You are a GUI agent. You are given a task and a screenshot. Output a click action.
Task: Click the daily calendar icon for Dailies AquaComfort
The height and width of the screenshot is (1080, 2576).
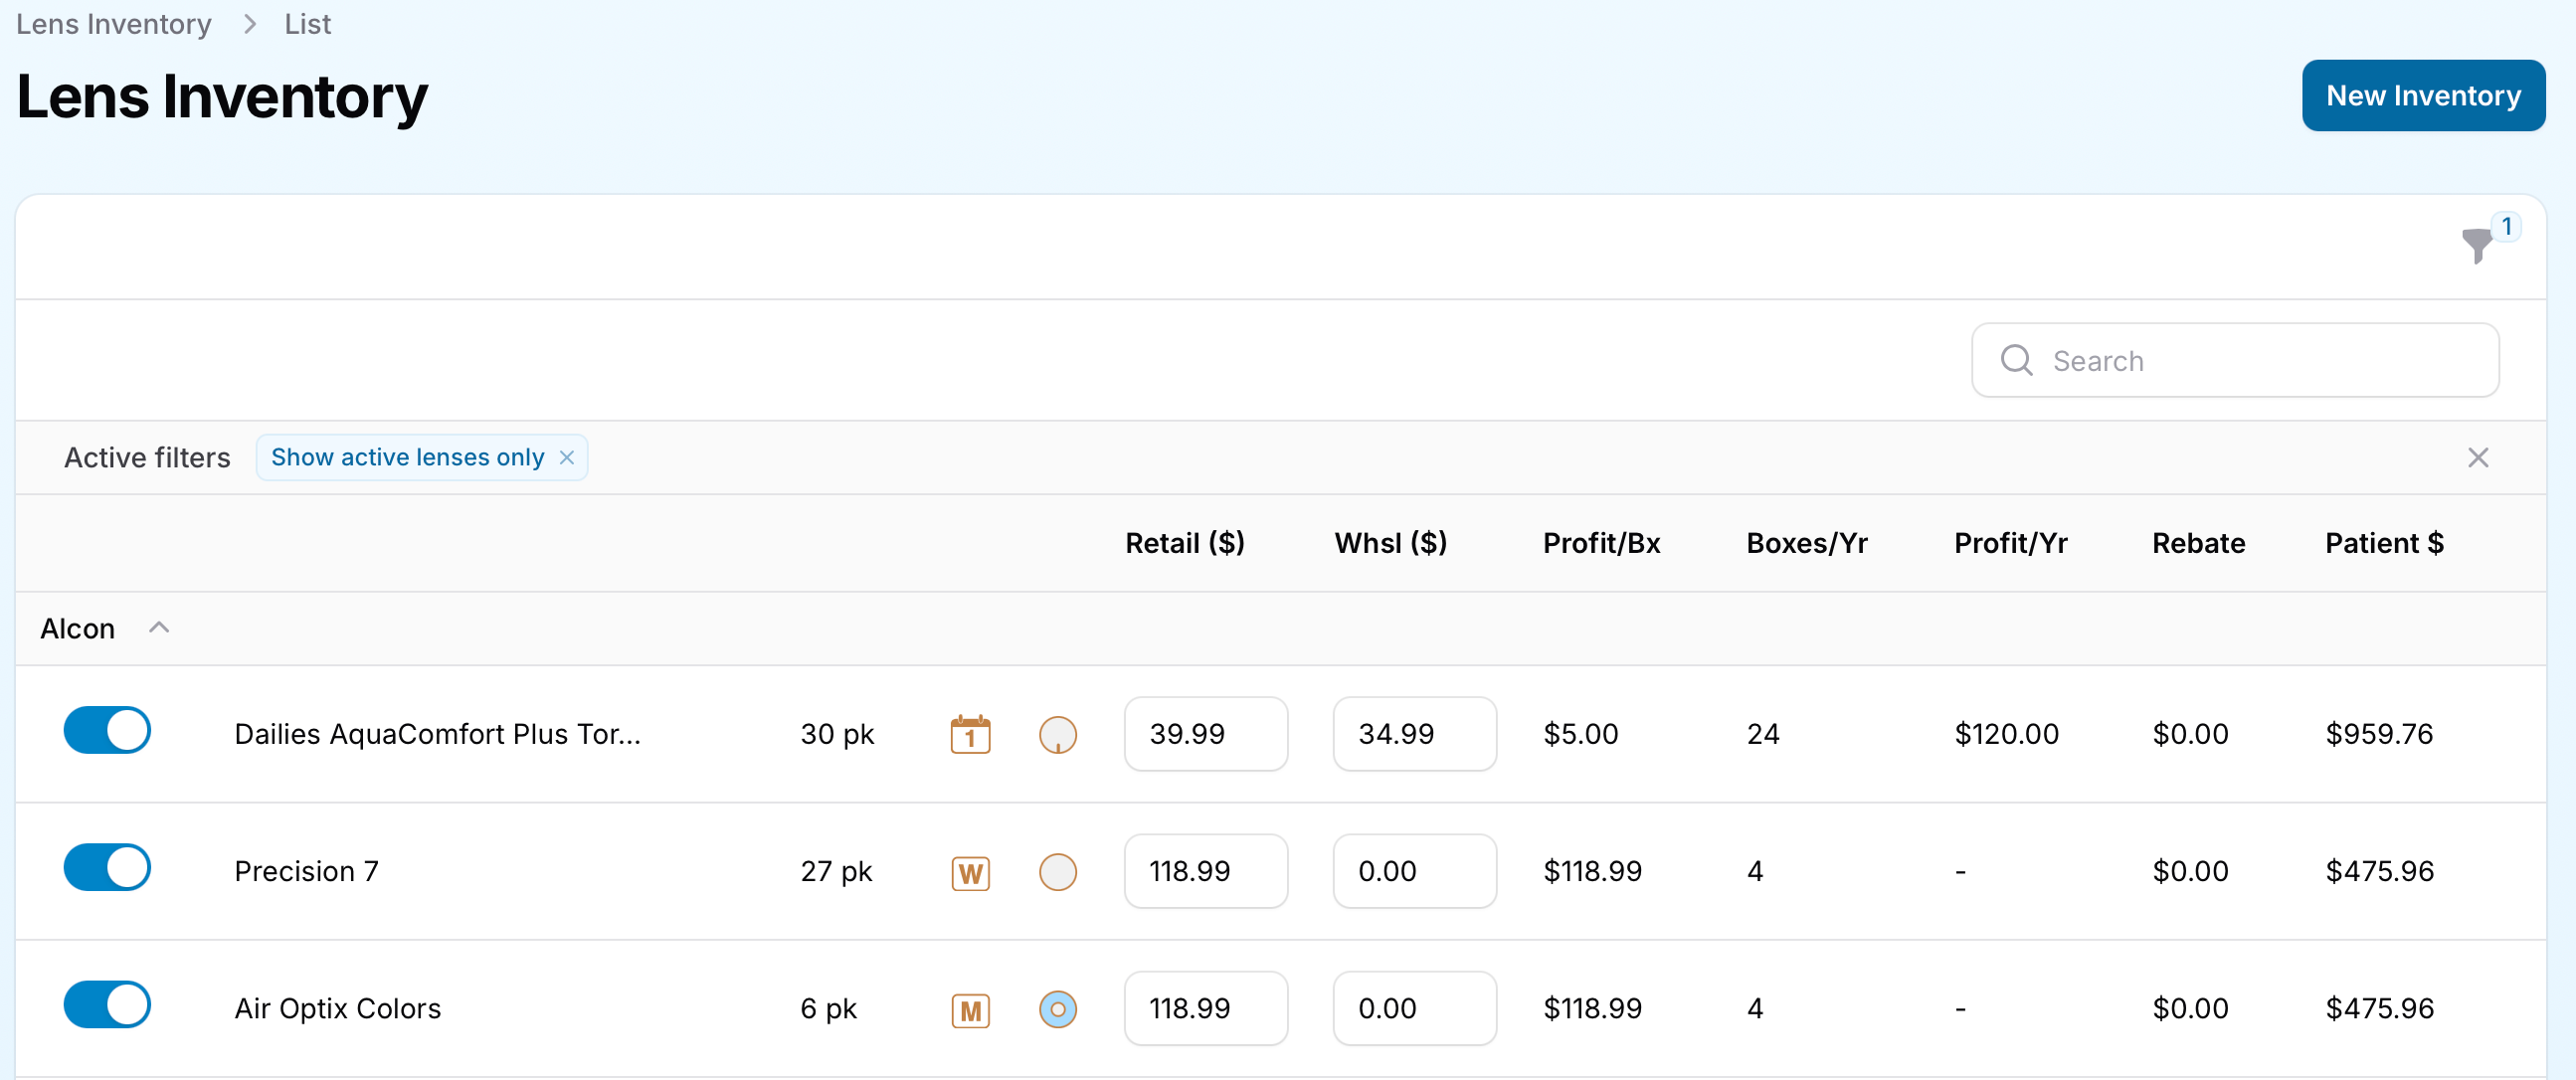[969, 734]
